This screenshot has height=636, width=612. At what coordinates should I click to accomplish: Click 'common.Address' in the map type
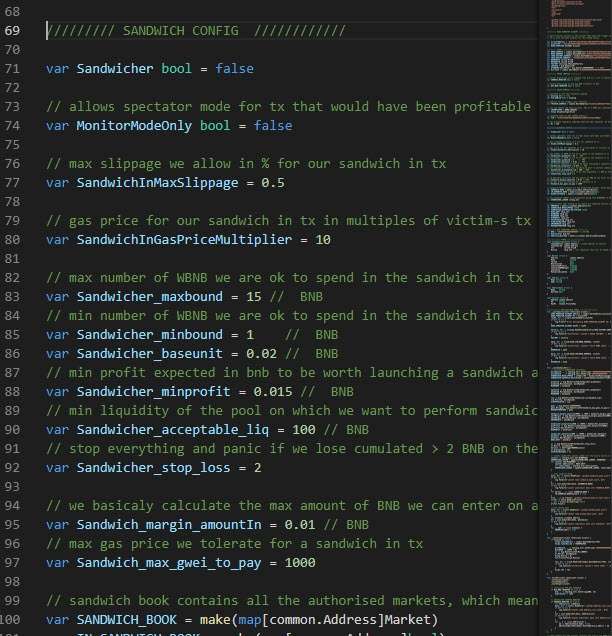pyautogui.click(x=323, y=620)
